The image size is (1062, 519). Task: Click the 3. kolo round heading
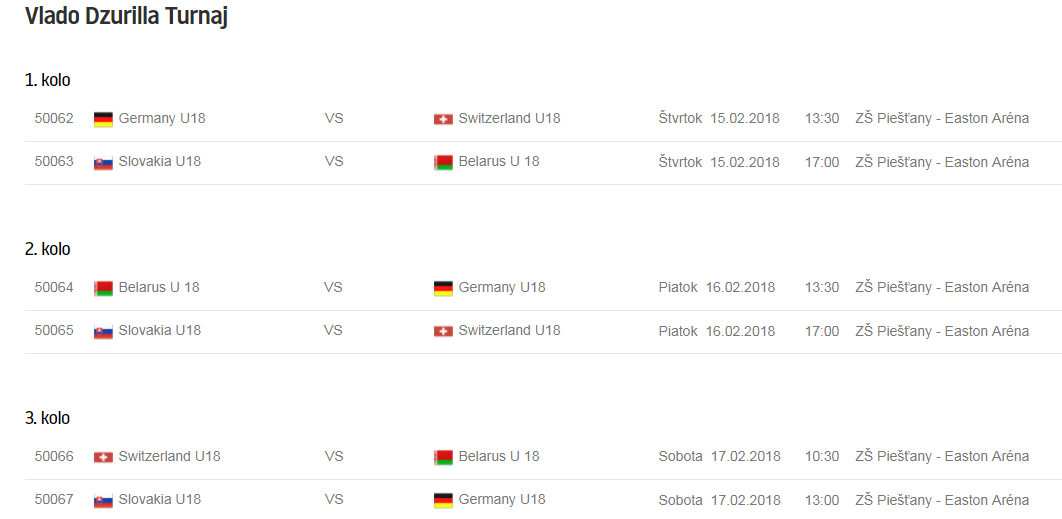tap(48, 418)
